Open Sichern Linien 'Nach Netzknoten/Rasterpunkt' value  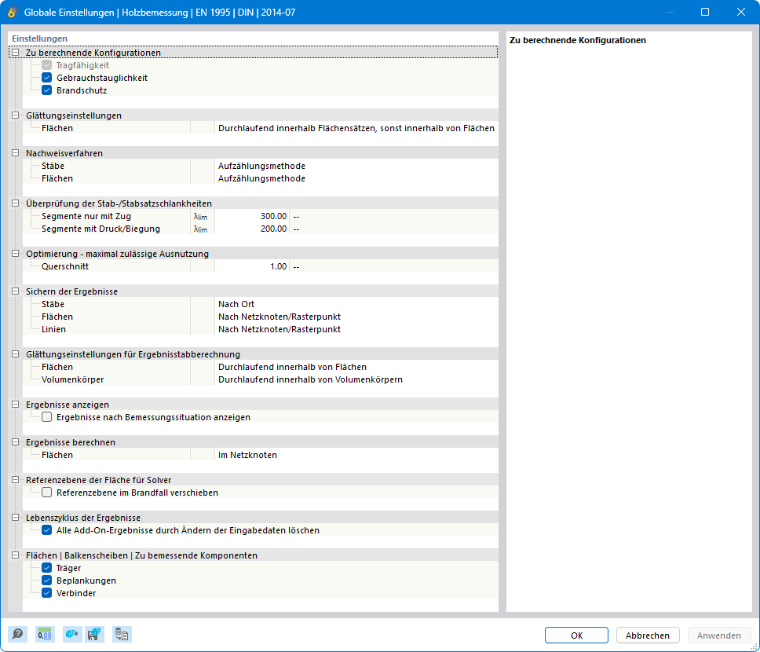(356, 329)
